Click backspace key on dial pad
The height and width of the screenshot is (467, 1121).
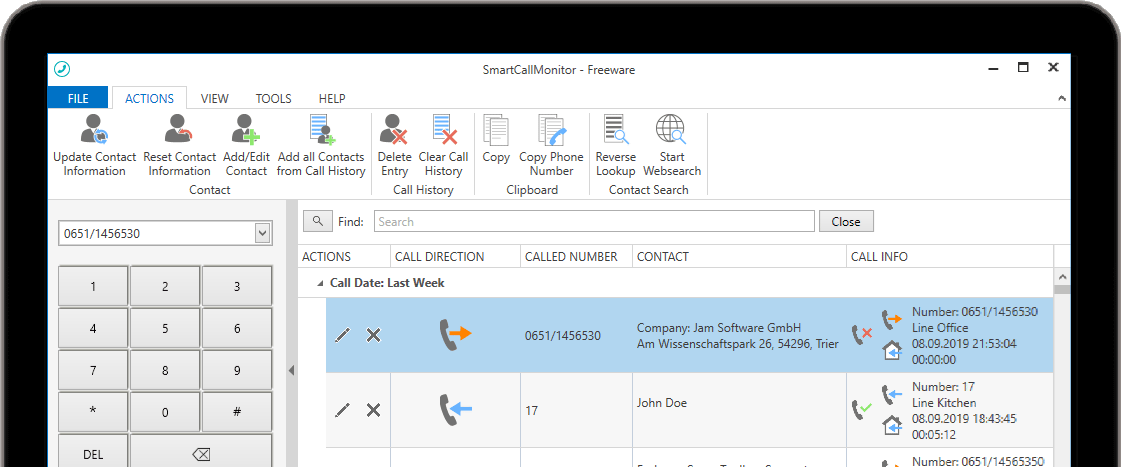201,454
